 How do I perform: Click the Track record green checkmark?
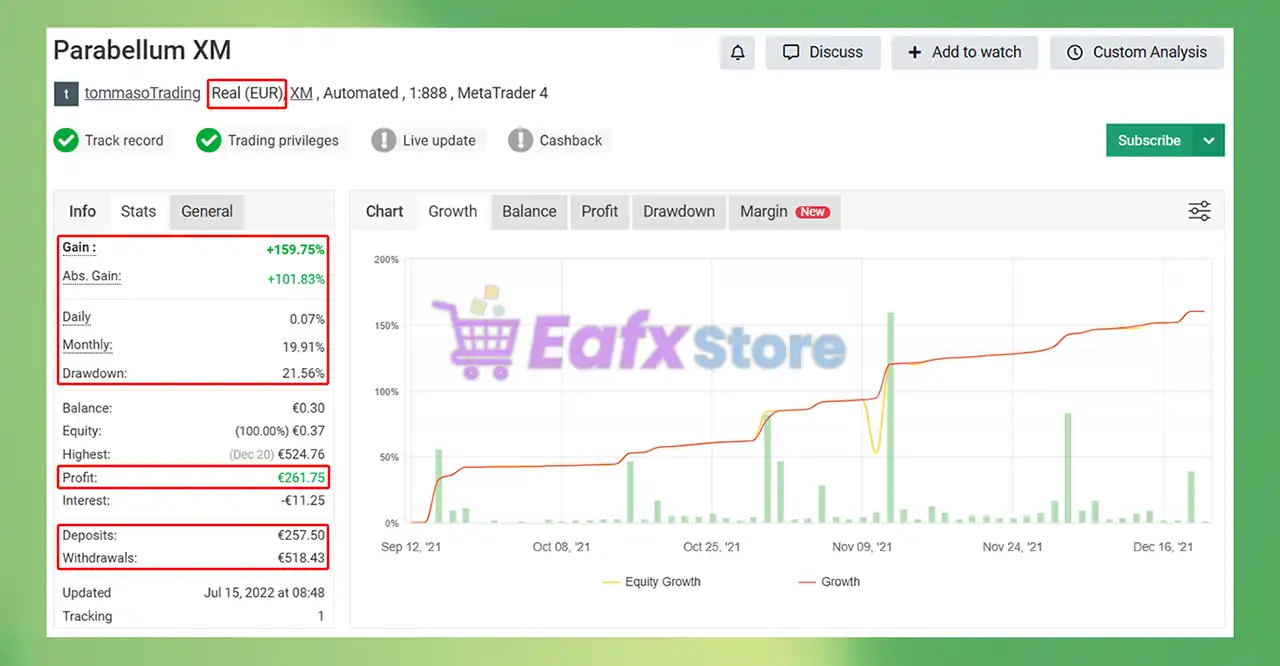(66, 141)
